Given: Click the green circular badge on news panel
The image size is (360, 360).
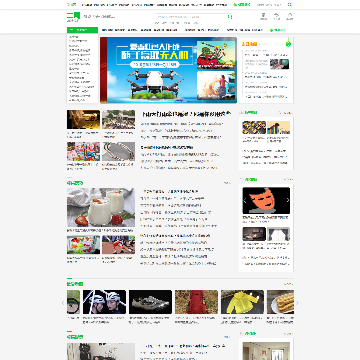Looking at the screenshot, I should pos(288,44).
